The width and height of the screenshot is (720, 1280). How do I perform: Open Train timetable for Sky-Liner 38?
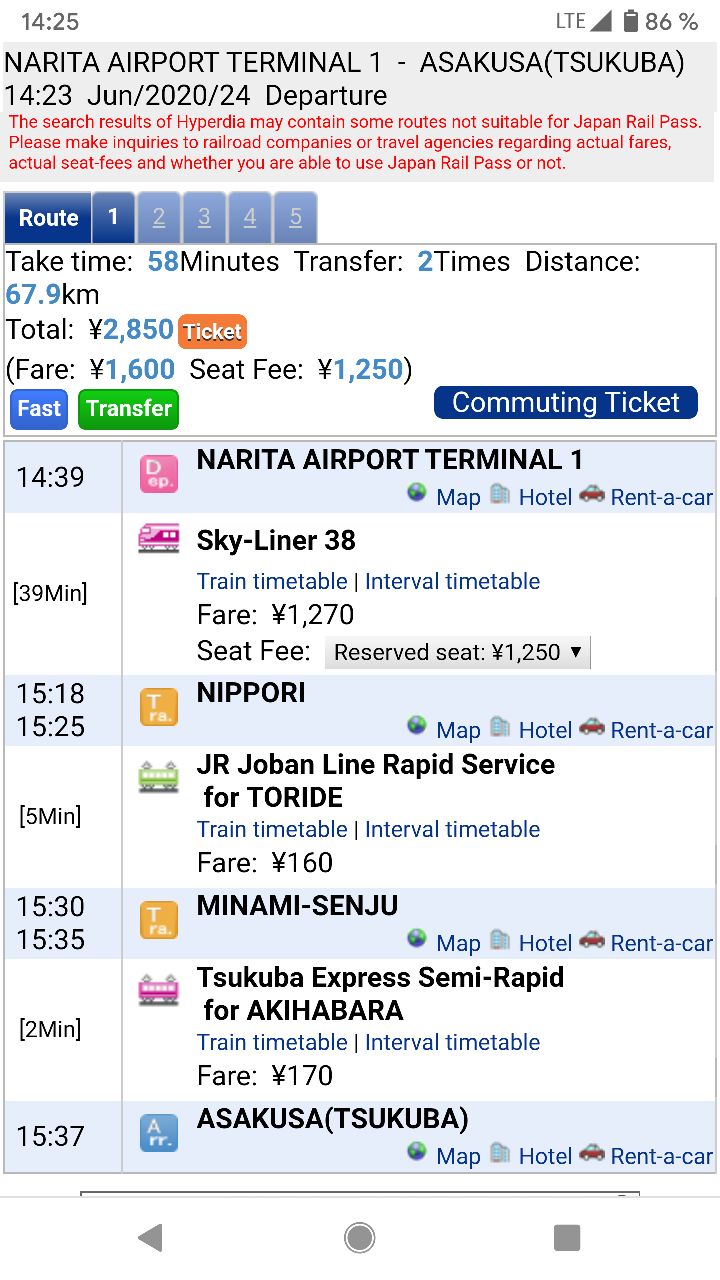[272, 581]
